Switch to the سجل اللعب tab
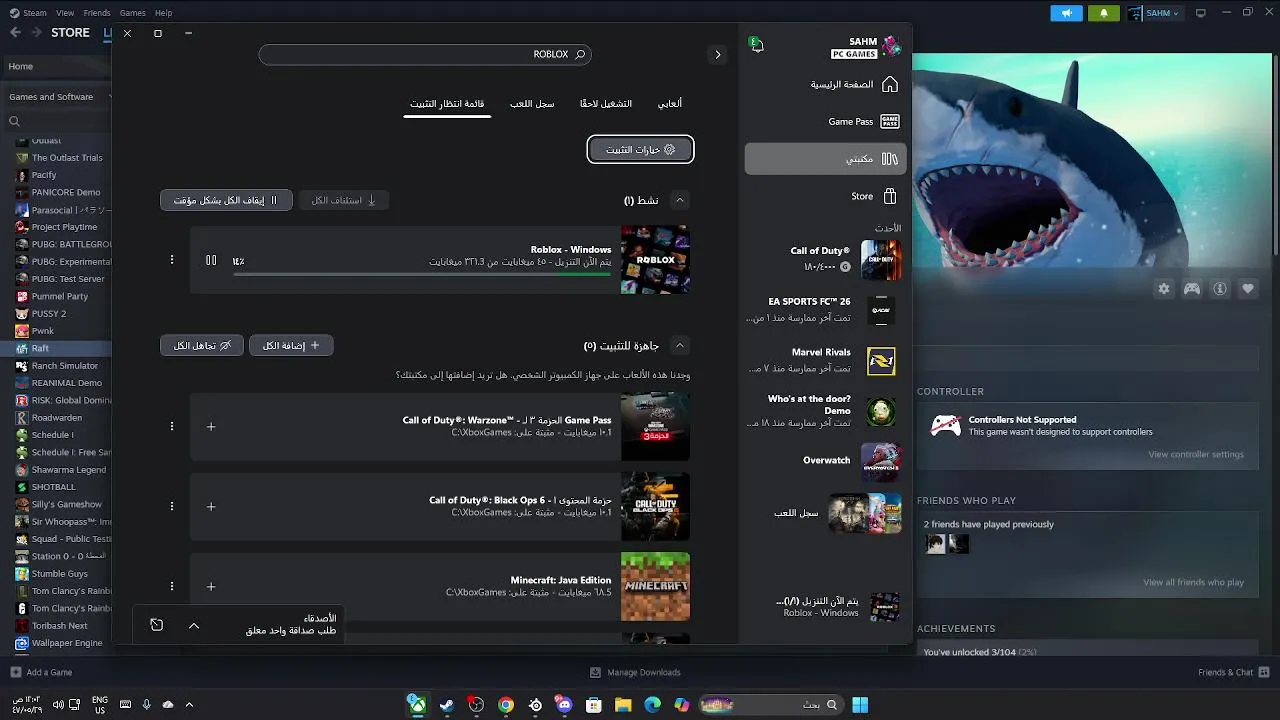The image size is (1280, 720). (x=532, y=104)
